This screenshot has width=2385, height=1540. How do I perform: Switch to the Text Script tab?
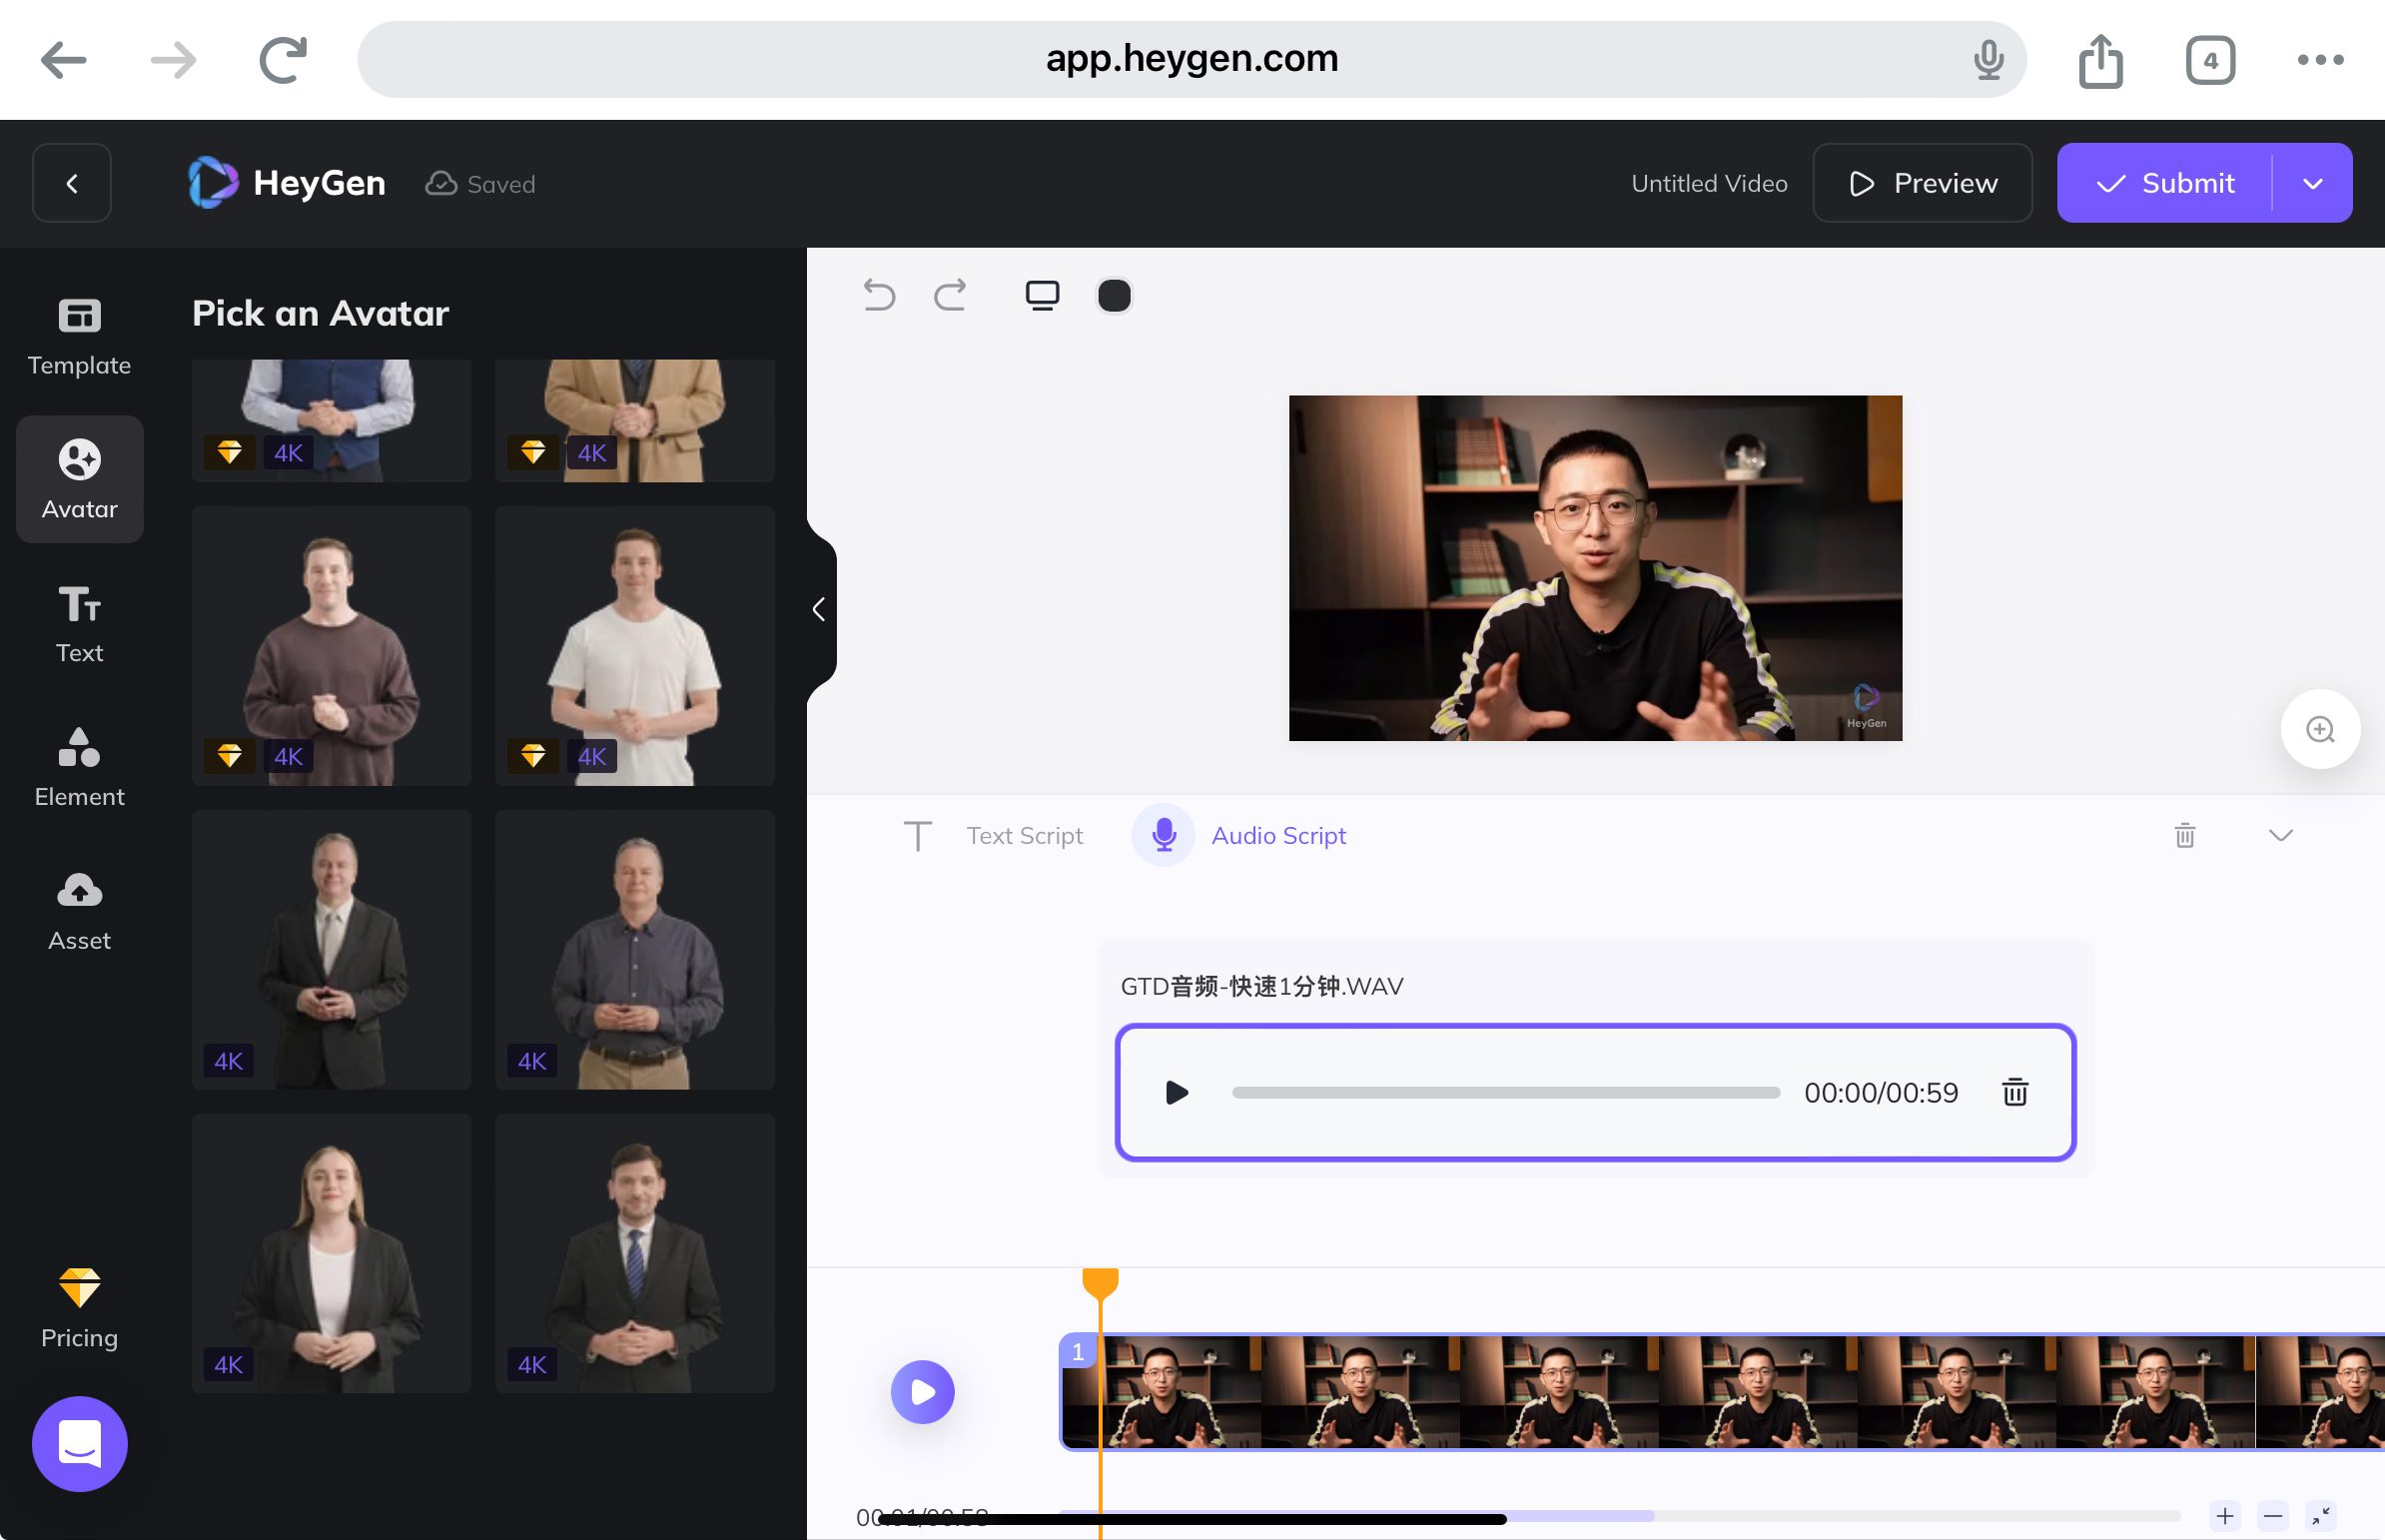click(x=1023, y=836)
